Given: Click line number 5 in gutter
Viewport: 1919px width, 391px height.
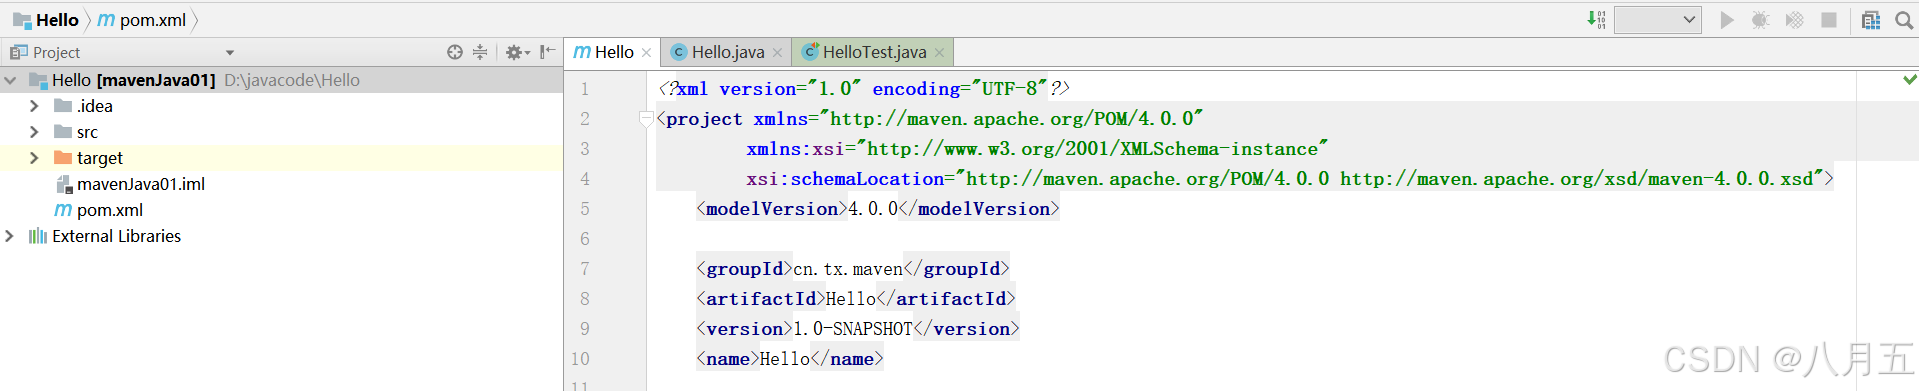Looking at the screenshot, I should click(585, 209).
